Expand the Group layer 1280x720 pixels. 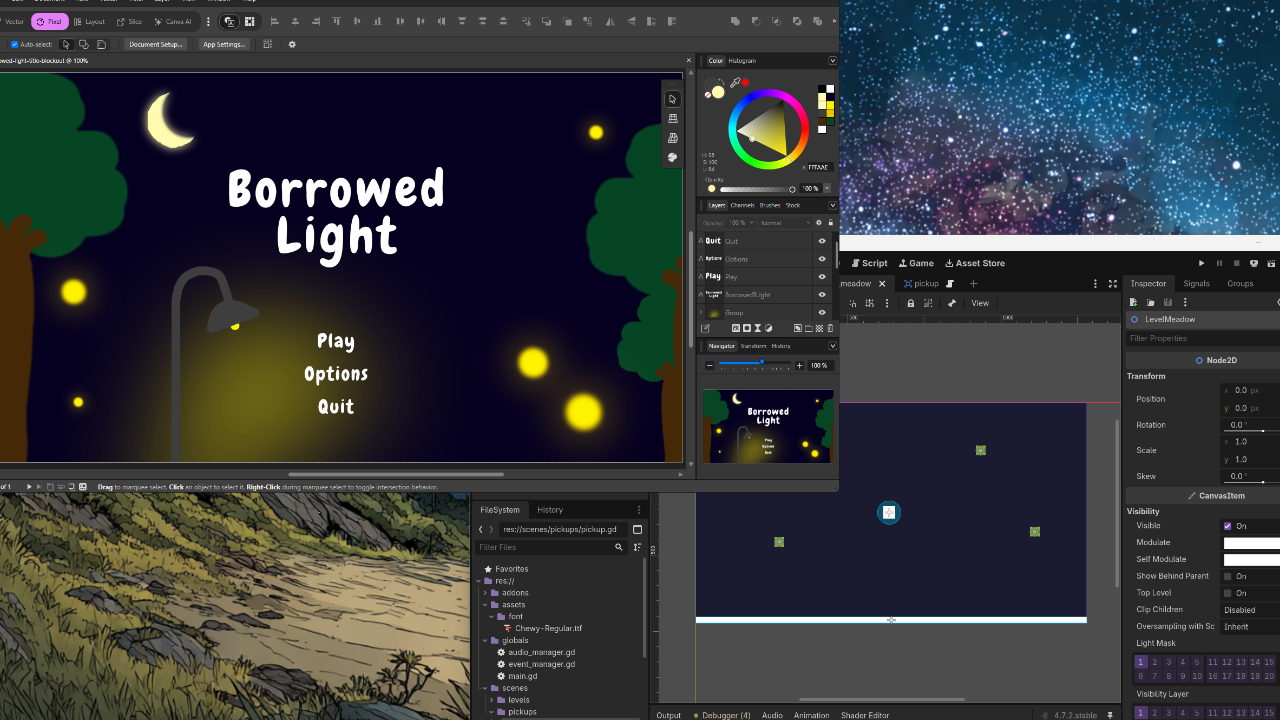701,313
